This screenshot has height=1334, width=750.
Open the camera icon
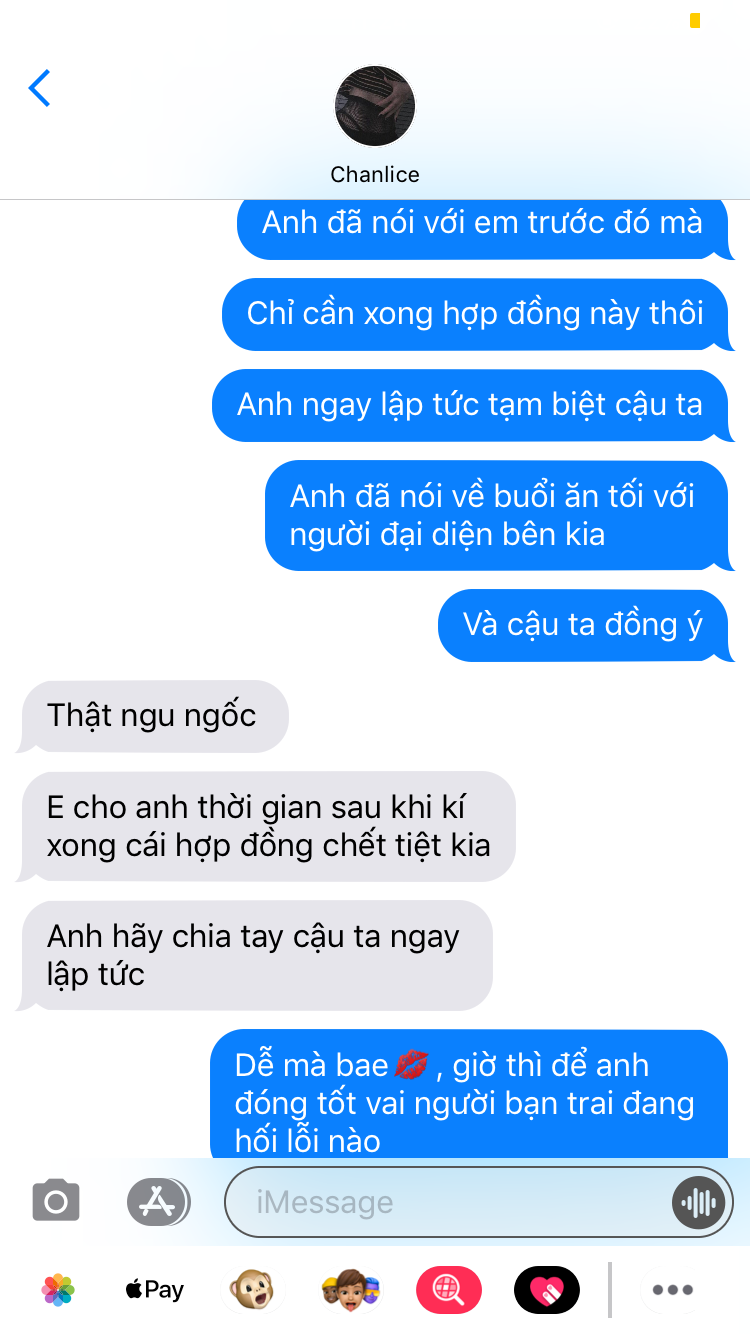click(x=56, y=1201)
